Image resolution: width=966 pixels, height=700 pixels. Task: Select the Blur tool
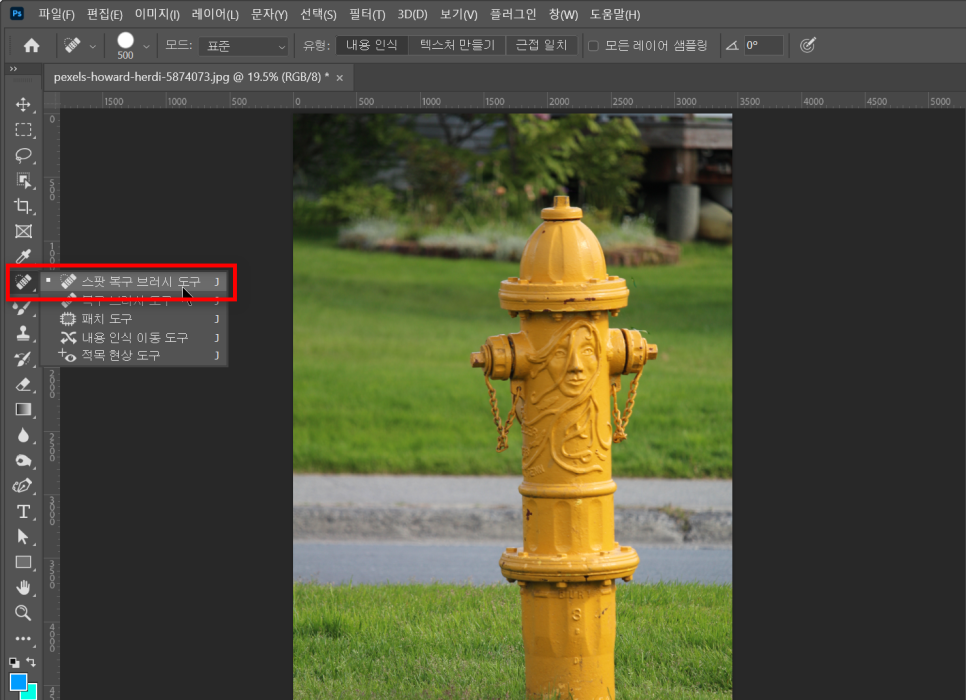click(23, 435)
